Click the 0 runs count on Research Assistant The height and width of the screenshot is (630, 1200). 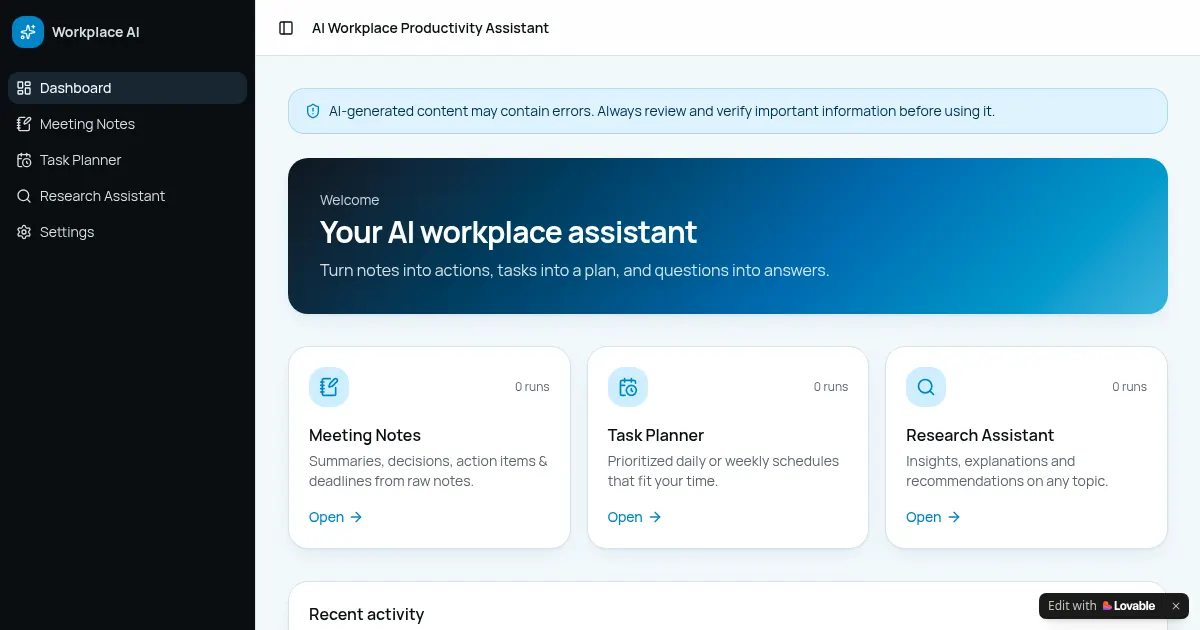pos(1130,387)
